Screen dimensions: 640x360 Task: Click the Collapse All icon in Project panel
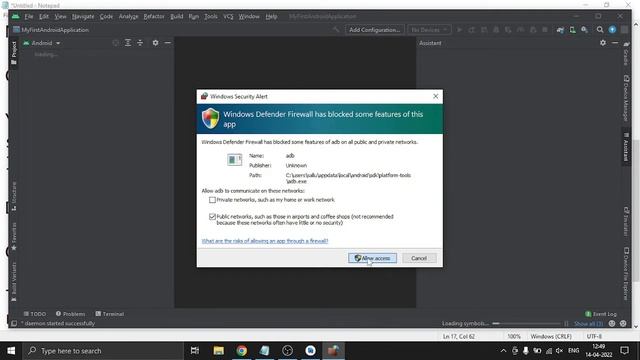coord(140,42)
